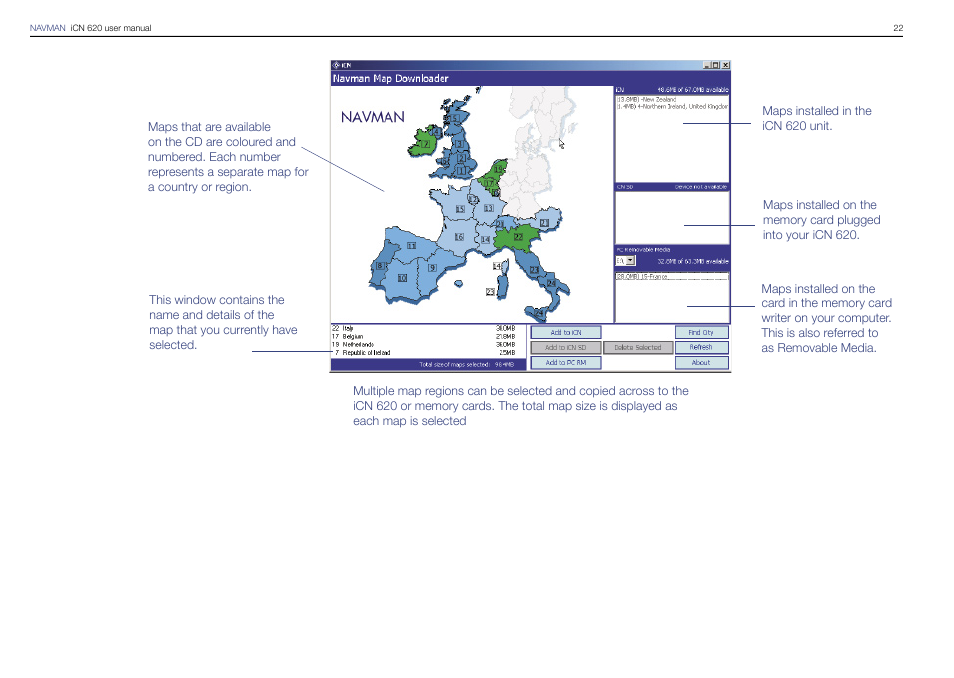The width and height of the screenshot is (954, 678).
Task: Click the Add to iCN button
Action: point(566,332)
